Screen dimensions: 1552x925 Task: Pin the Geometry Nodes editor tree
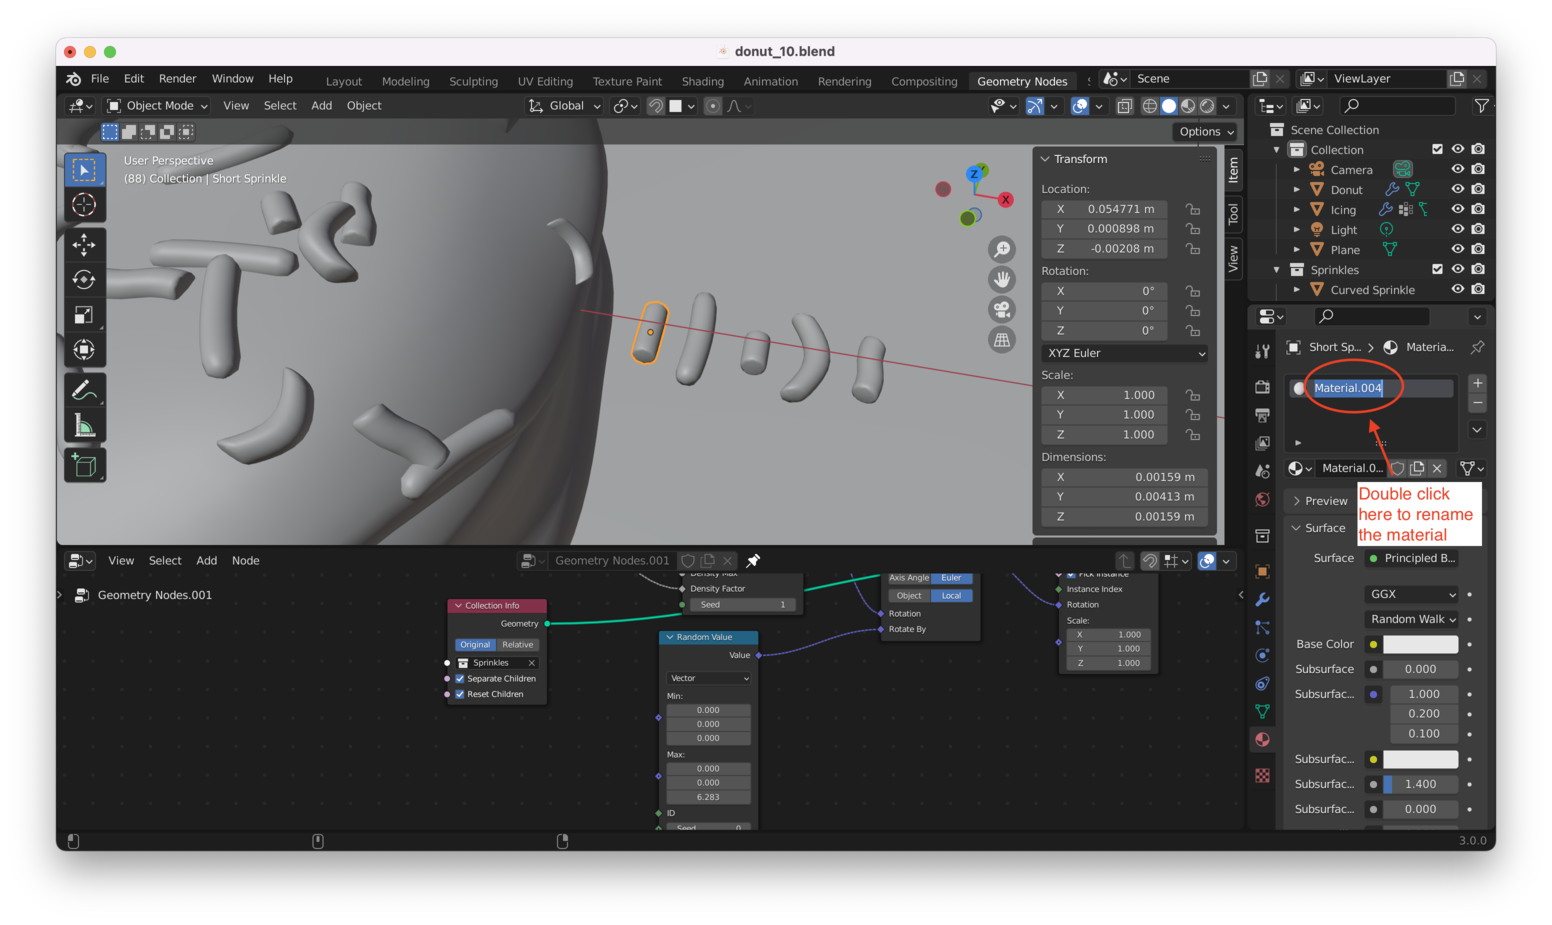point(753,561)
